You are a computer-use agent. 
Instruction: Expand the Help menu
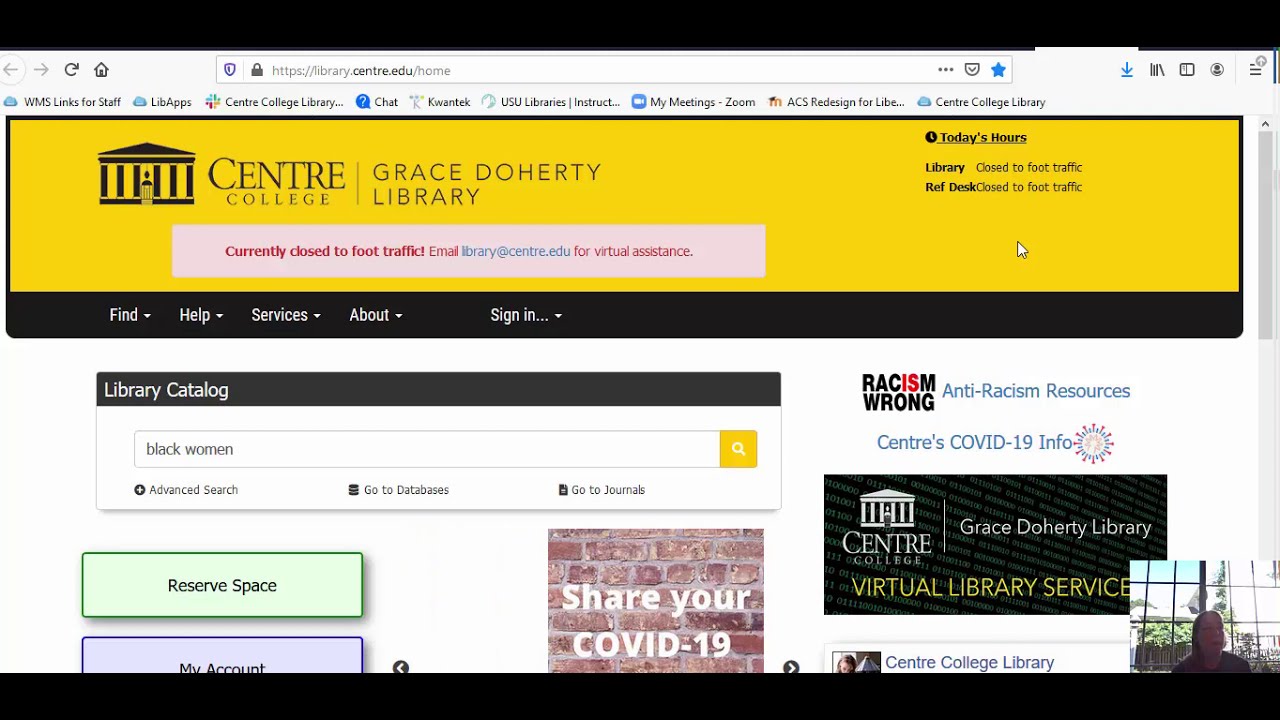point(201,315)
